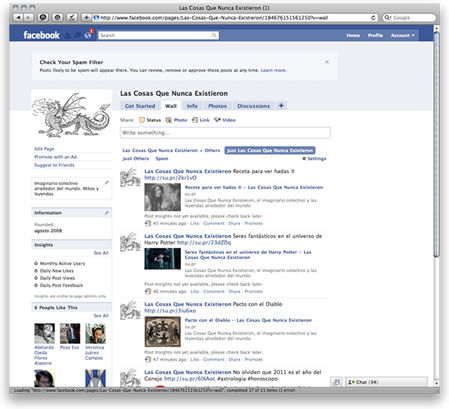Click Share on the 46 minutes ago post
The image size is (449, 409).
coord(234,291)
